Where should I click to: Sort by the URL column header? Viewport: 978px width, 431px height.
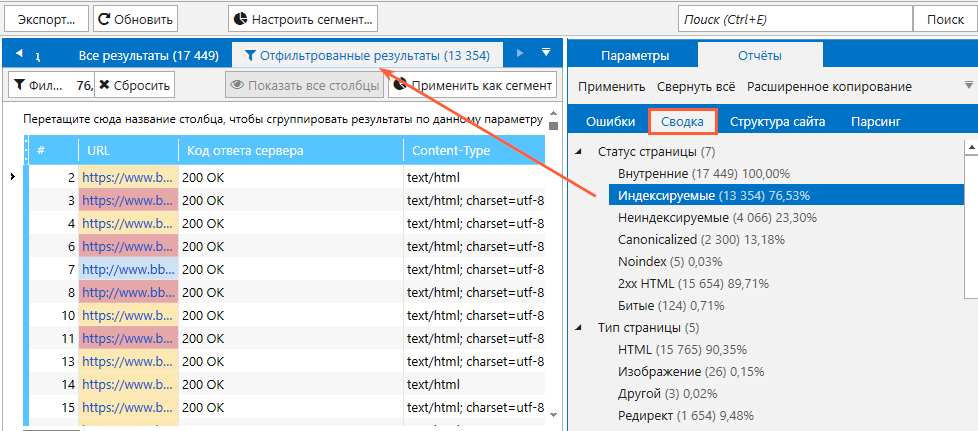tap(128, 150)
